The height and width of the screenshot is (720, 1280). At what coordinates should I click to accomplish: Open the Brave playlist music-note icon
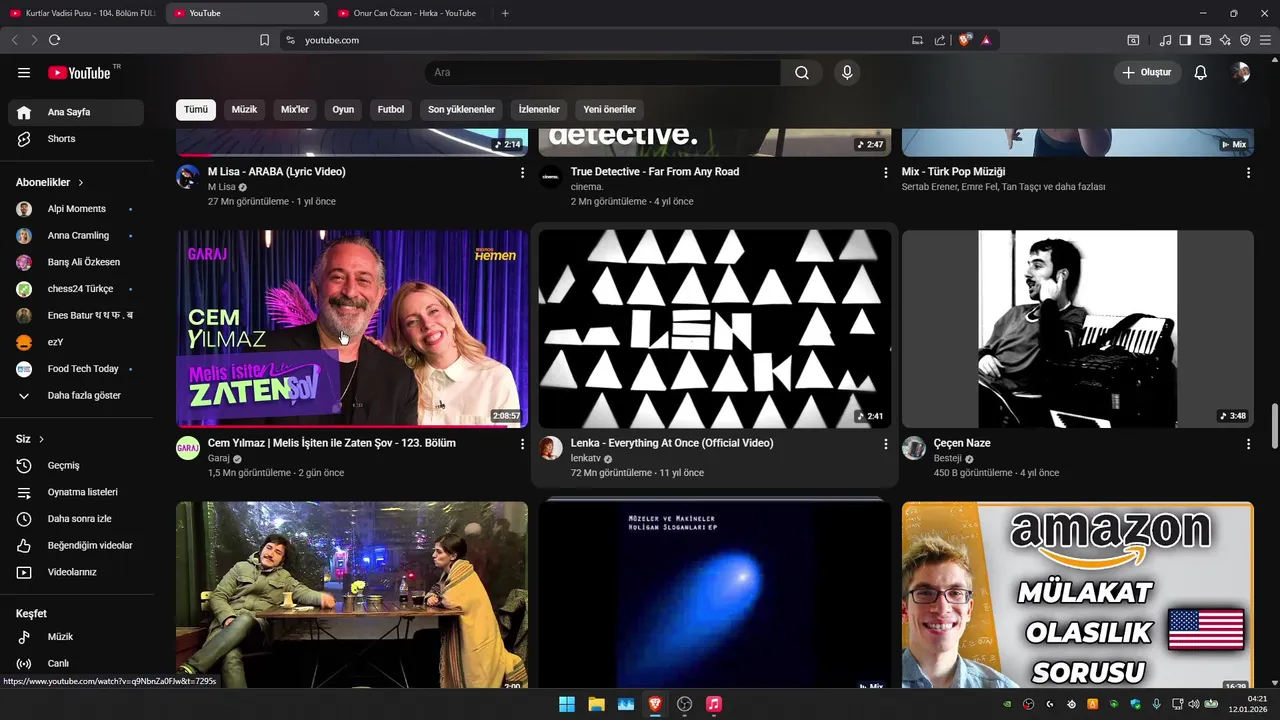point(1165,40)
